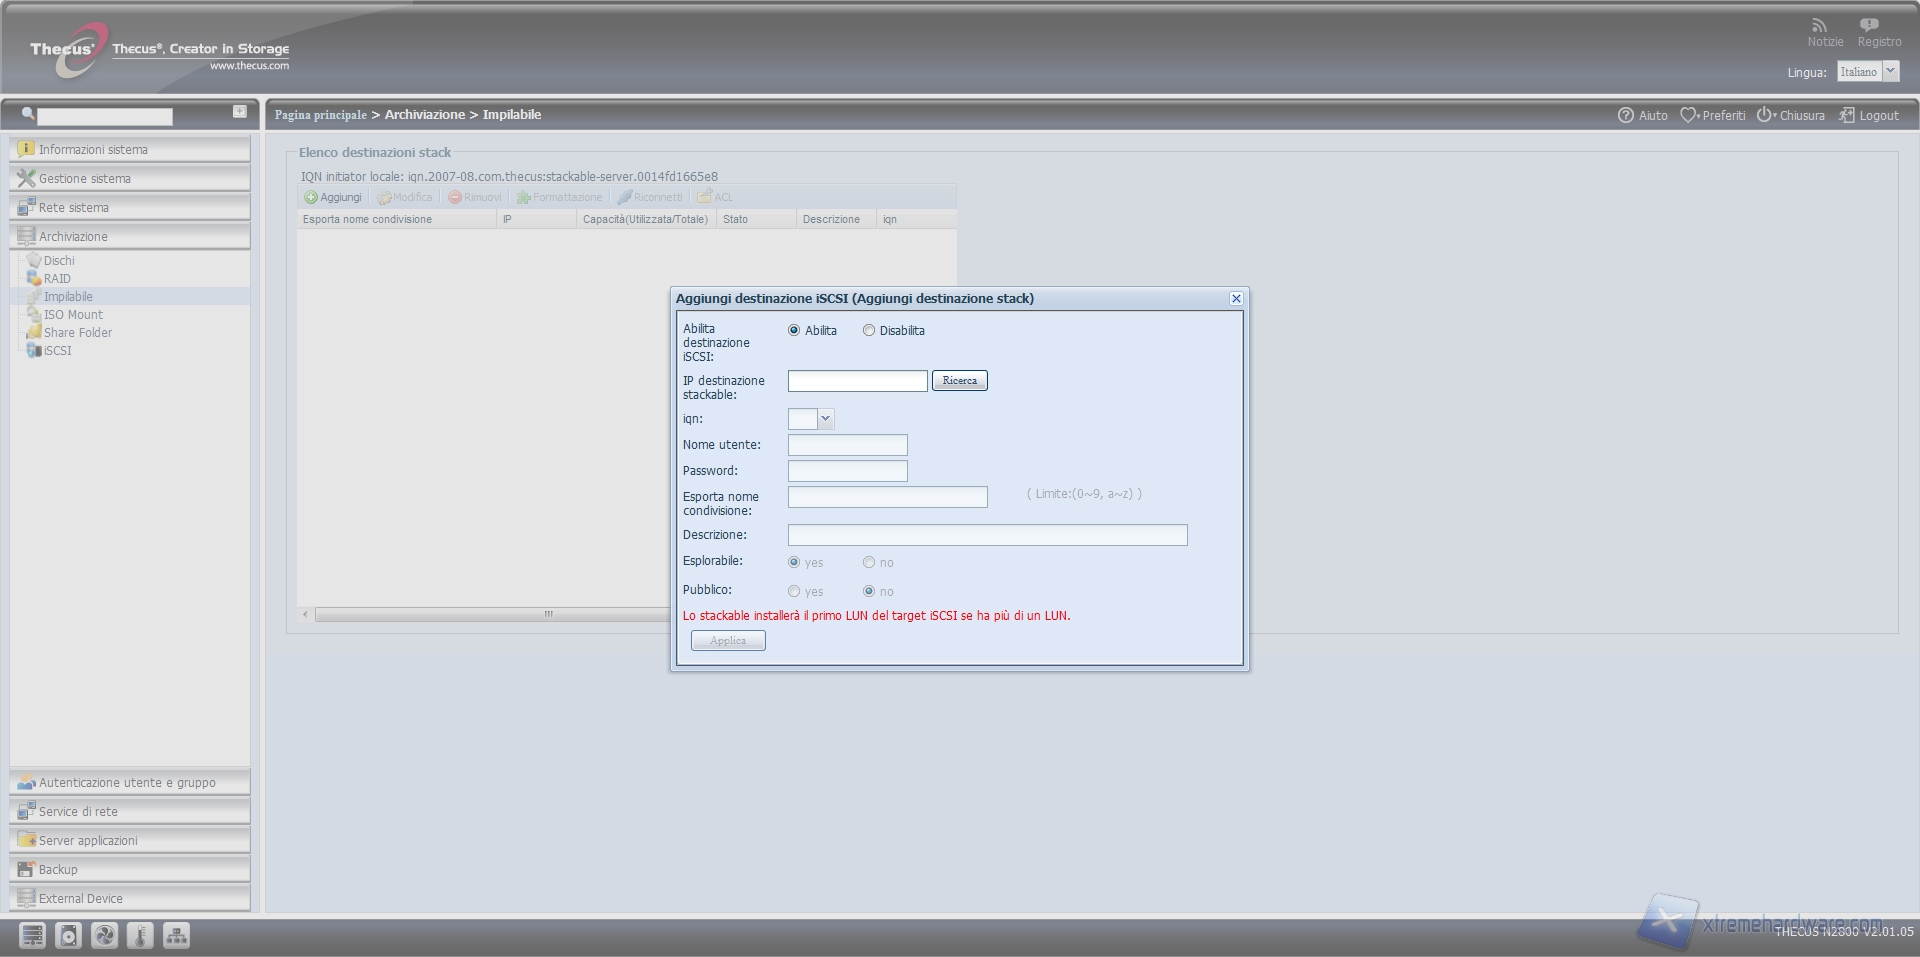The height and width of the screenshot is (957, 1920).
Task: Follow the Pagina principale breadcrumb link
Action: tap(320, 115)
